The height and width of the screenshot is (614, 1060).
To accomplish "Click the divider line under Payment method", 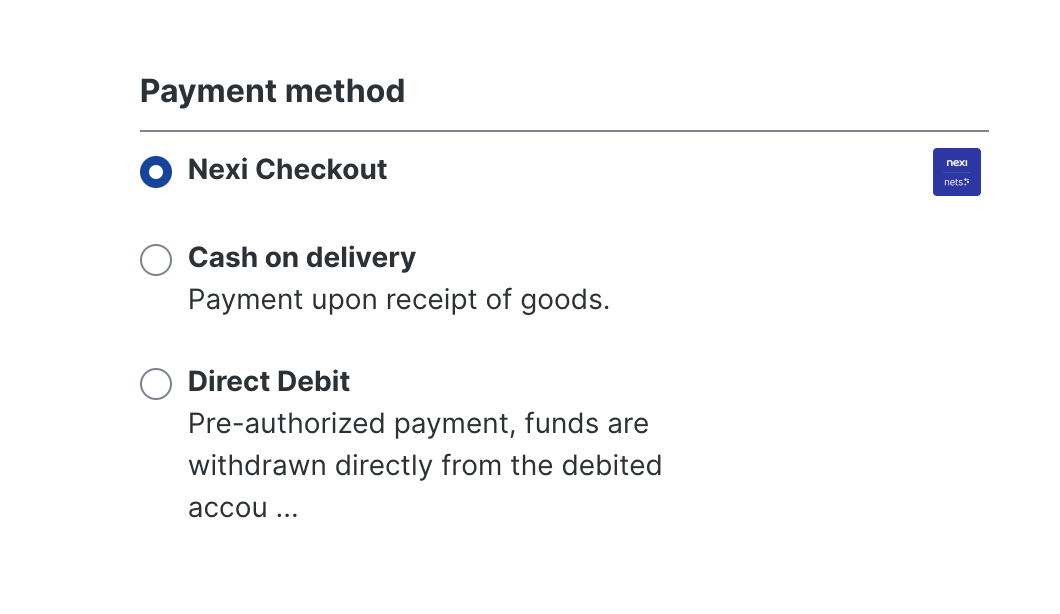I will (564, 128).
